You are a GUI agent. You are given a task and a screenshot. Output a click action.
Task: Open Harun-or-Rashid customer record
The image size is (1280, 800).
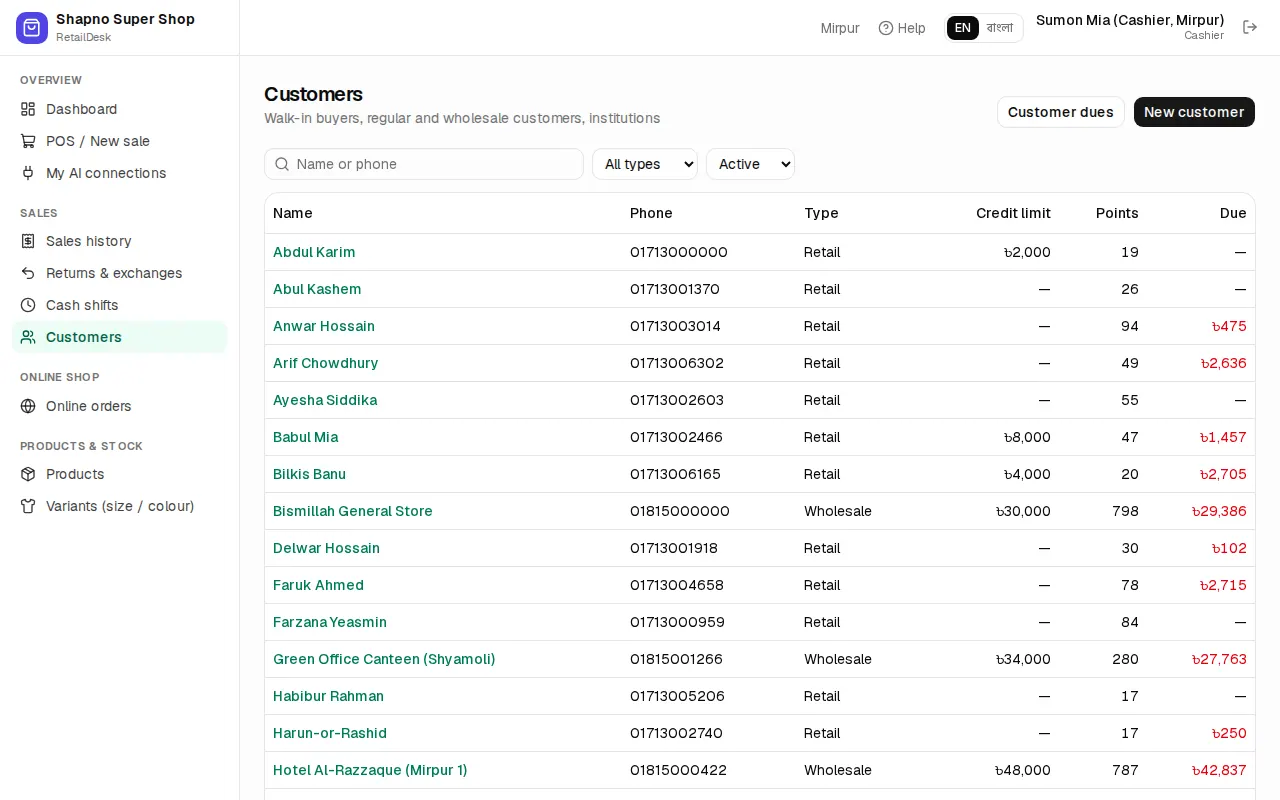[330, 733]
